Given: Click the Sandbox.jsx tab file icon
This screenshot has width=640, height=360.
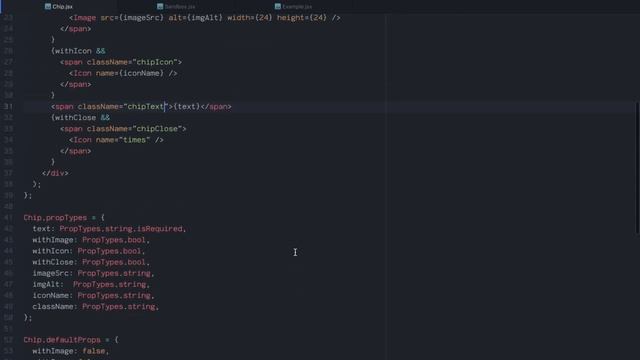Looking at the screenshot, I should pyautogui.click(x=160, y=7).
